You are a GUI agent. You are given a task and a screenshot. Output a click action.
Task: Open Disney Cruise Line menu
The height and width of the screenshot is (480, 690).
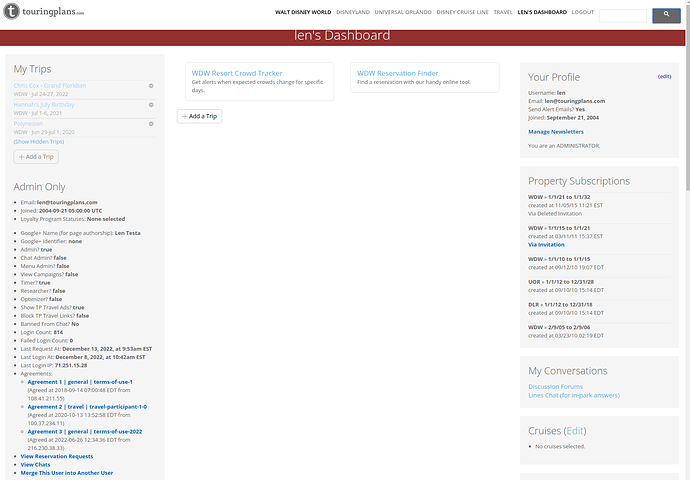click(462, 12)
